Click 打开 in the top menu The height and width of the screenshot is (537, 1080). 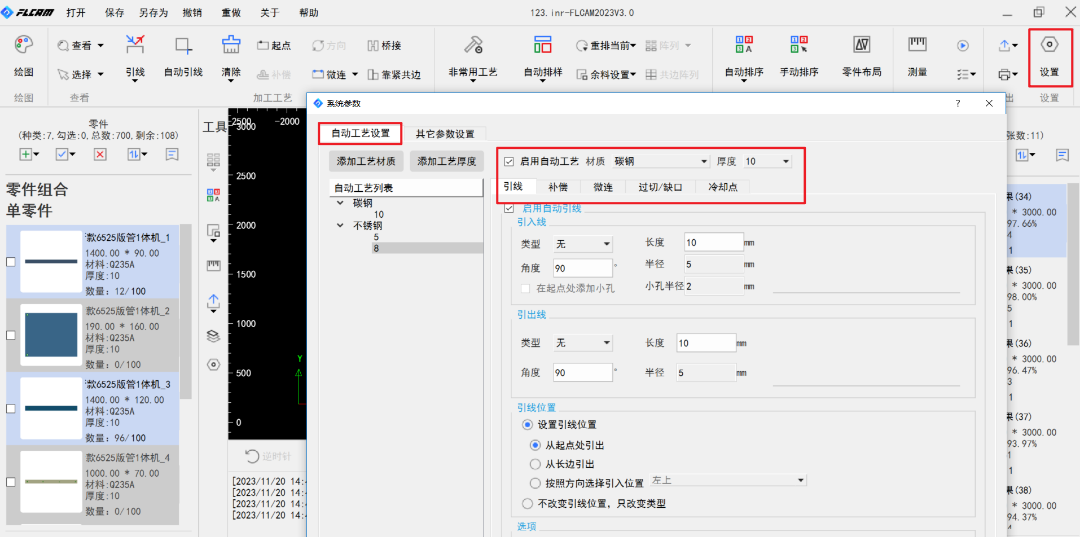click(x=76, y=12)
